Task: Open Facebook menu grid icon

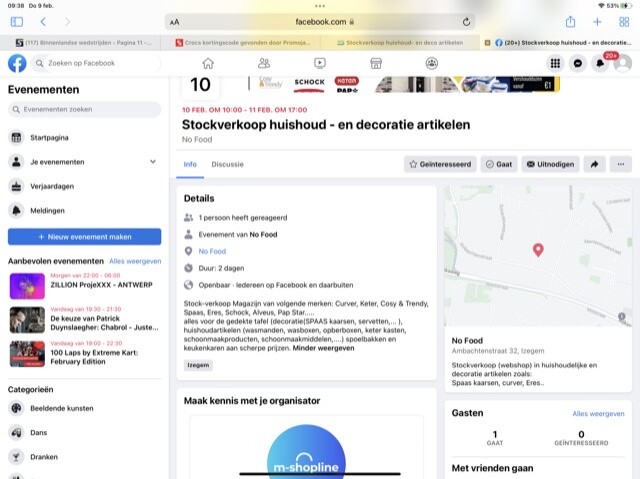Action: (555, 63)
